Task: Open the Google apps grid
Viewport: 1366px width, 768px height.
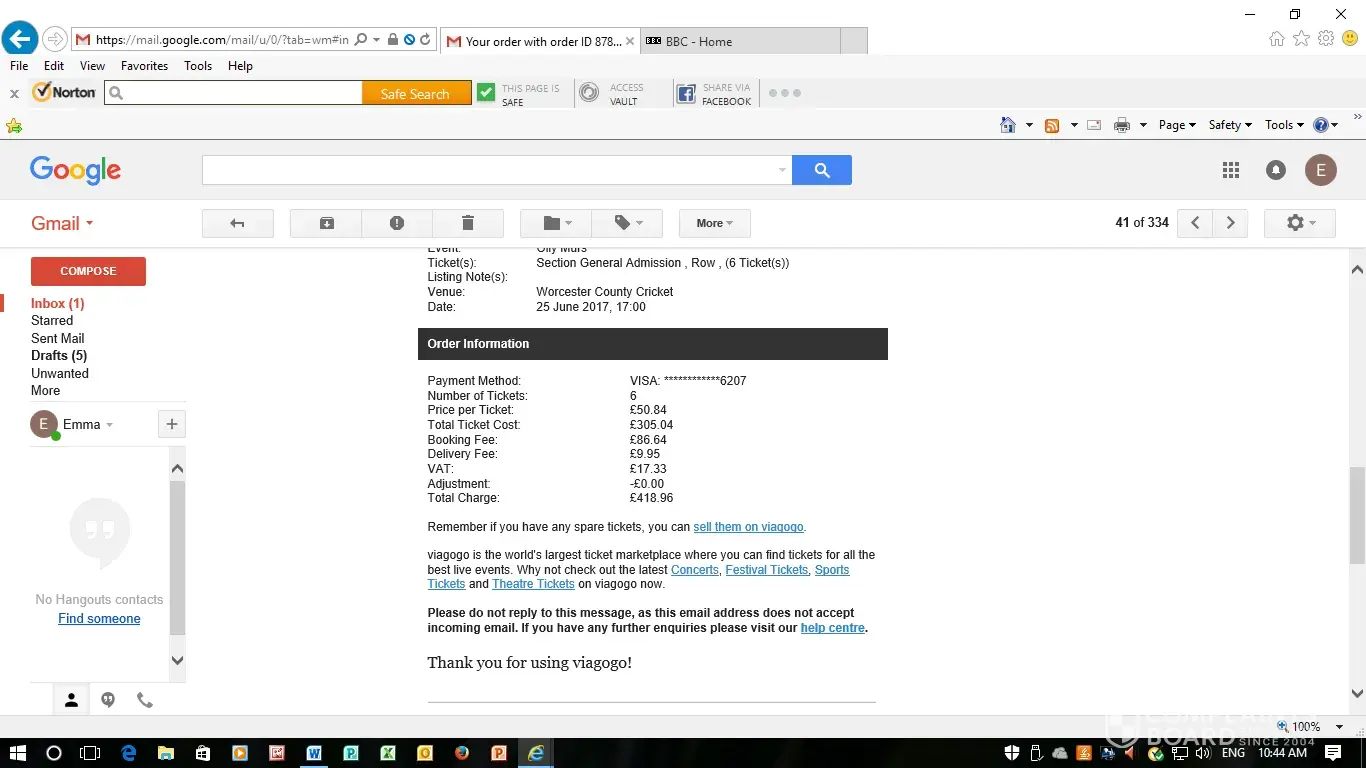Action: click(1231, 170)
